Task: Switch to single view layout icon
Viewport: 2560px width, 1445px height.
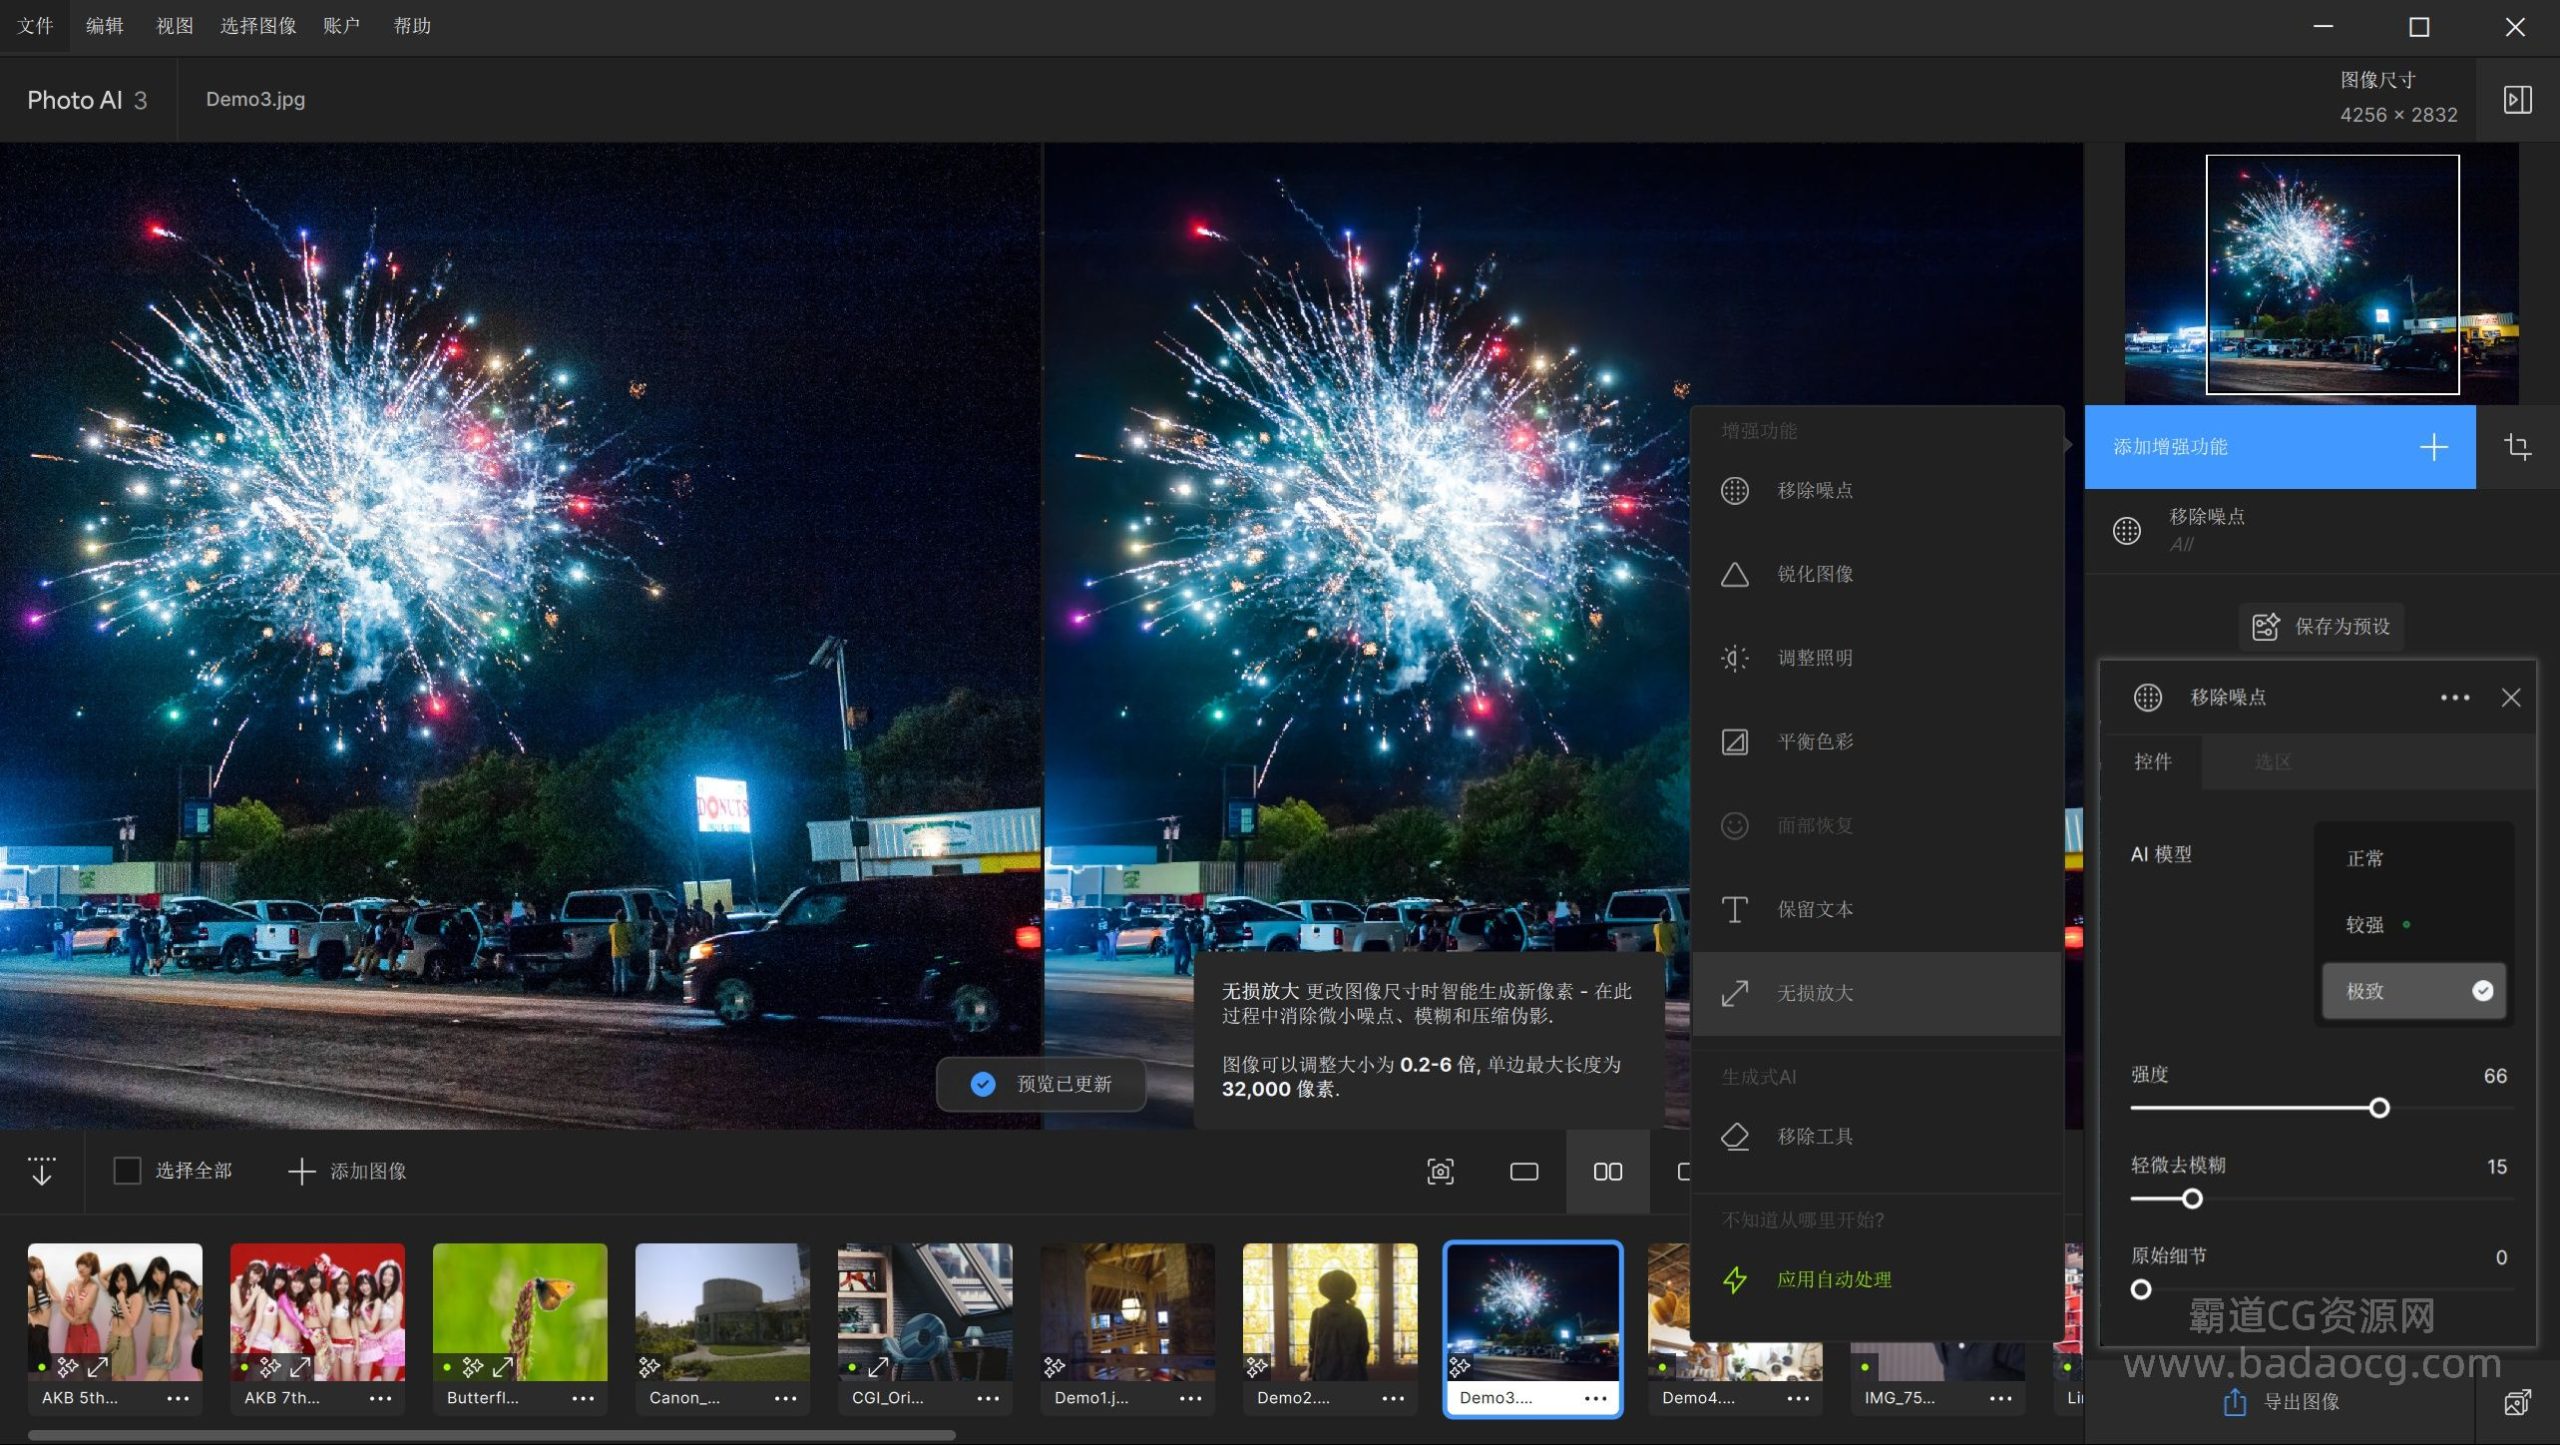Action: click(1524, 1171)
